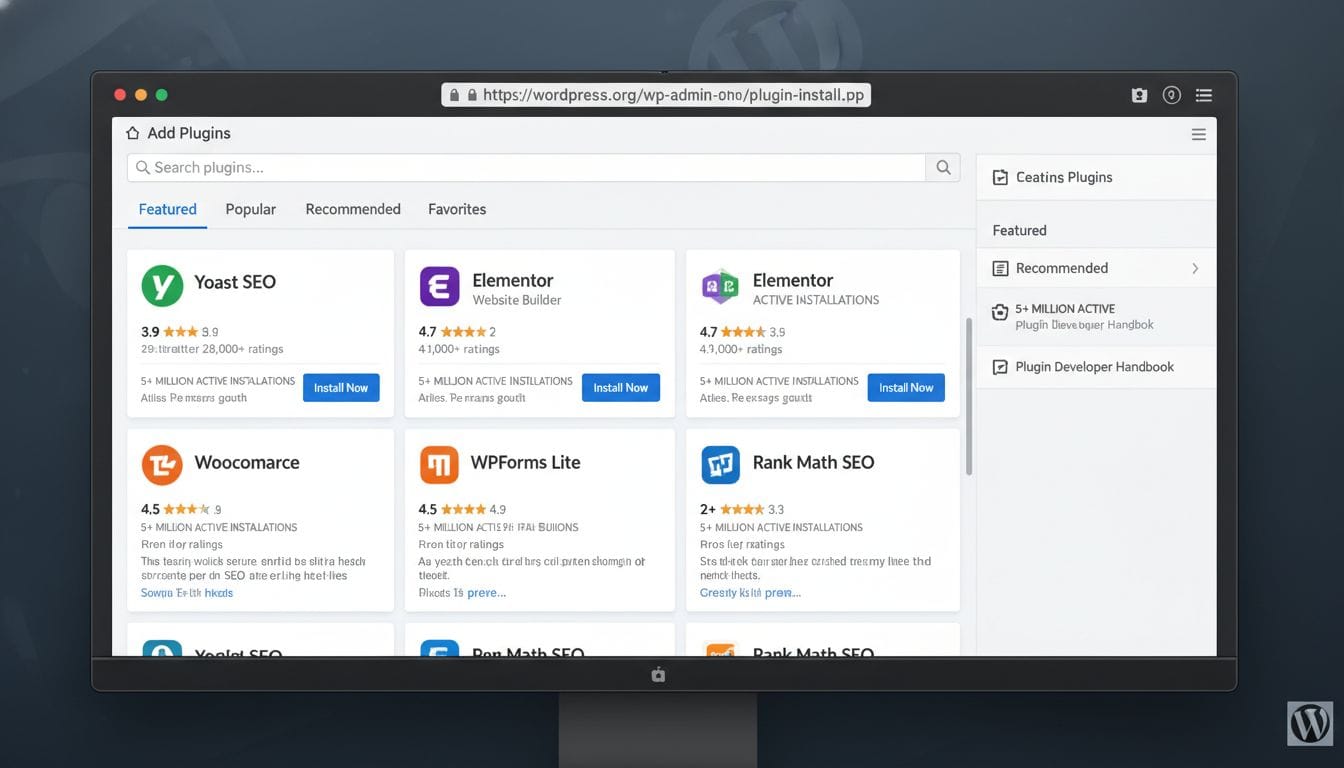Select Featured in the right sidebar

[x=1019, y=230]
